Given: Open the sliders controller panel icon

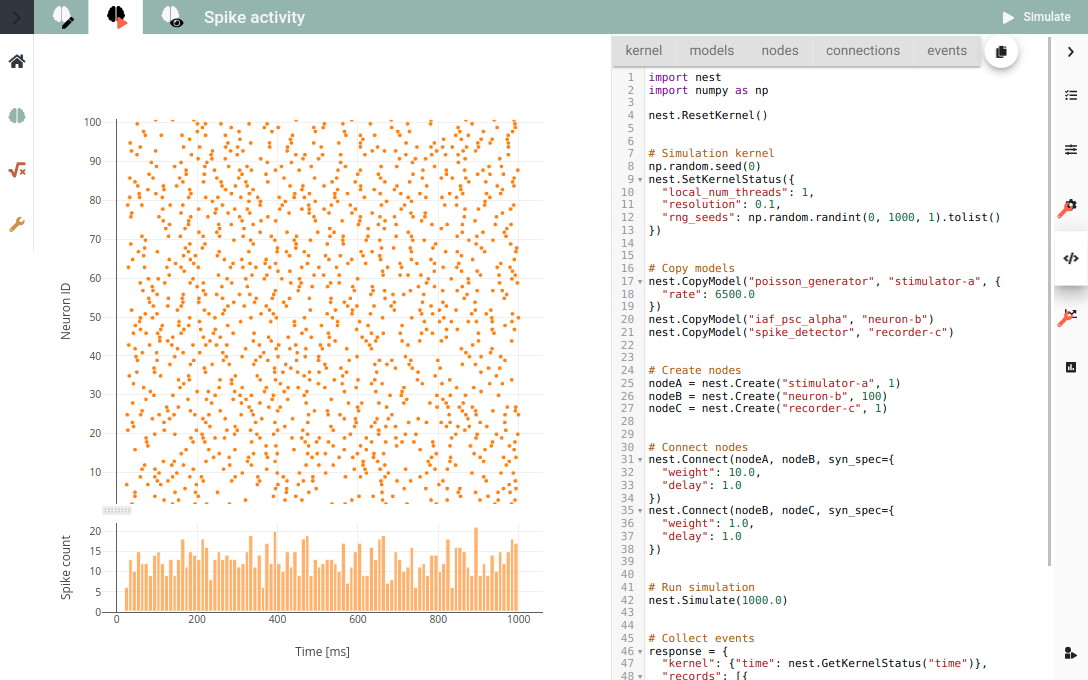Looking at the screenshot, I should pyautogui.click(x=1071, y=149).
